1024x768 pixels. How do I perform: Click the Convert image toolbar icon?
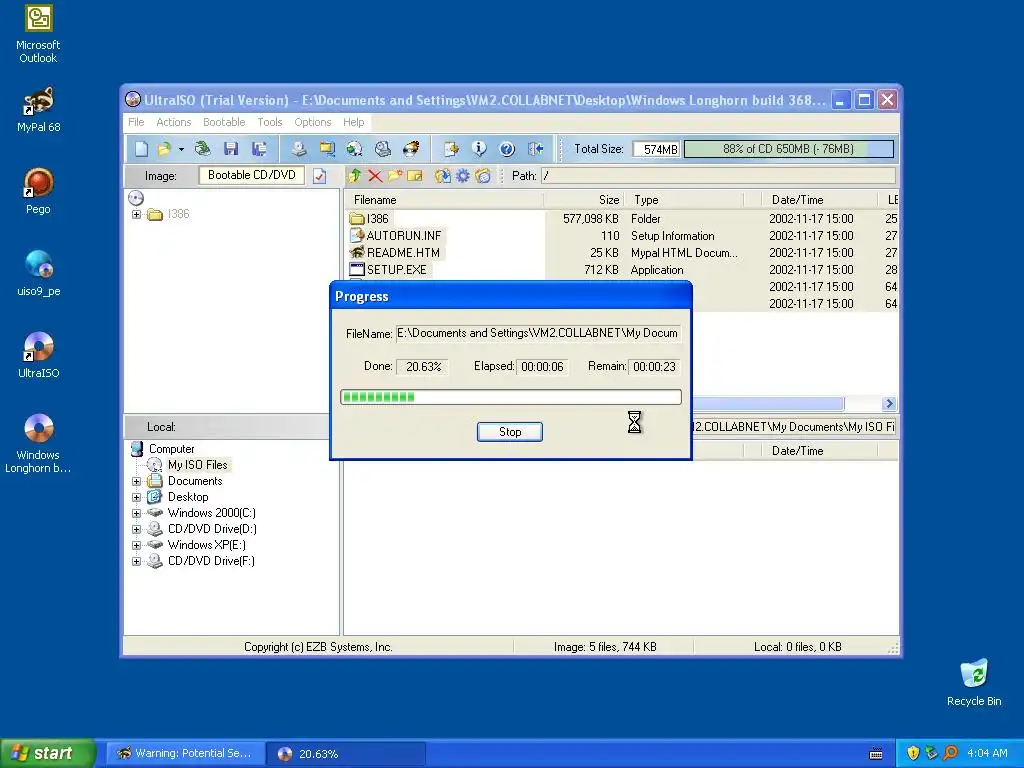tap(355, 149)
